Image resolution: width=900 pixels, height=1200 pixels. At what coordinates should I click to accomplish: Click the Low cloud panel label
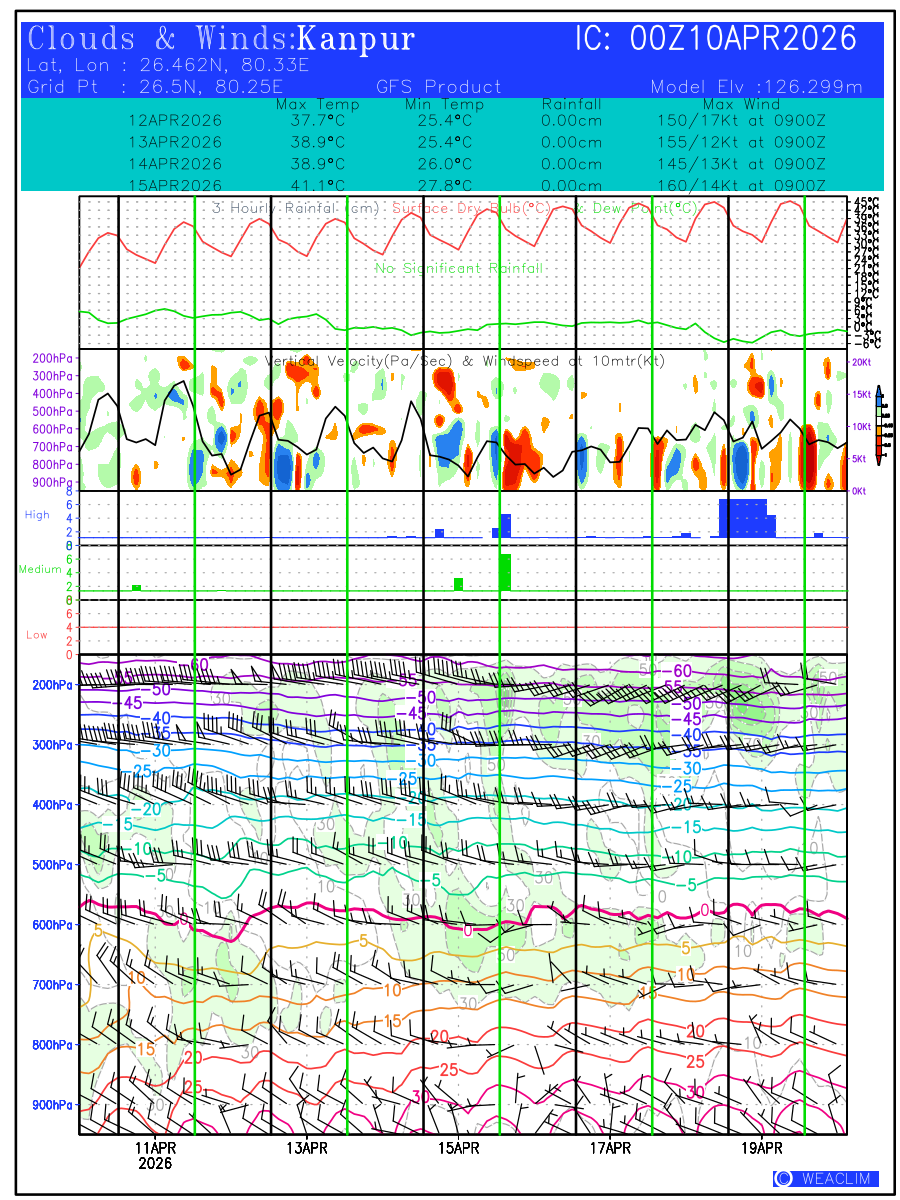coord(37,635)
